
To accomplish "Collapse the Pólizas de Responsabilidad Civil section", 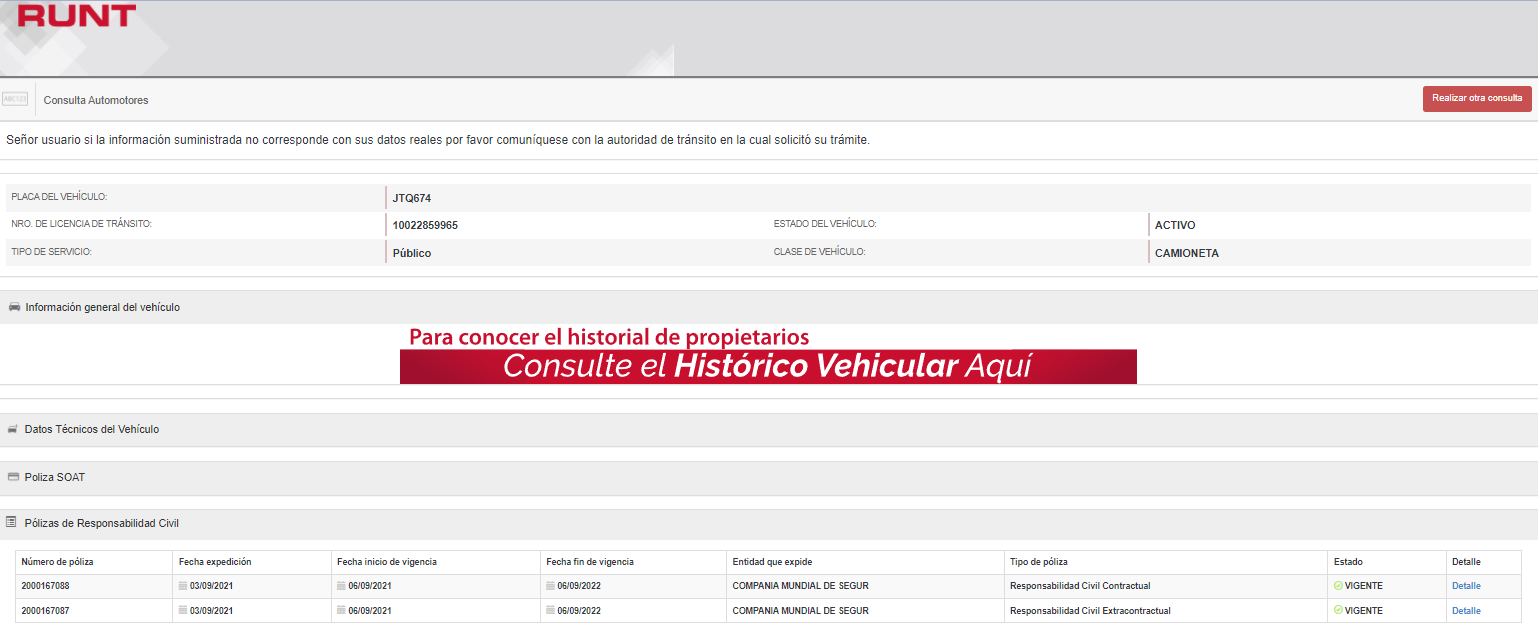I will pyautogui.click(x=101, y=523).
